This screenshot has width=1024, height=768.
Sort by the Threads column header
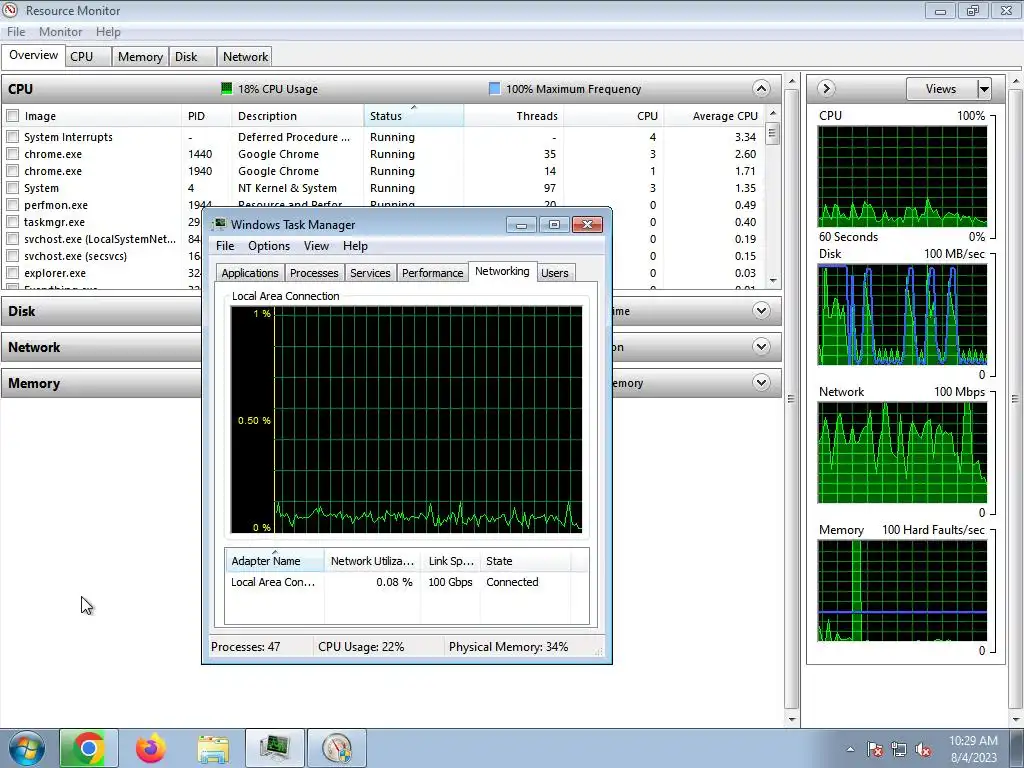(514, 116)
